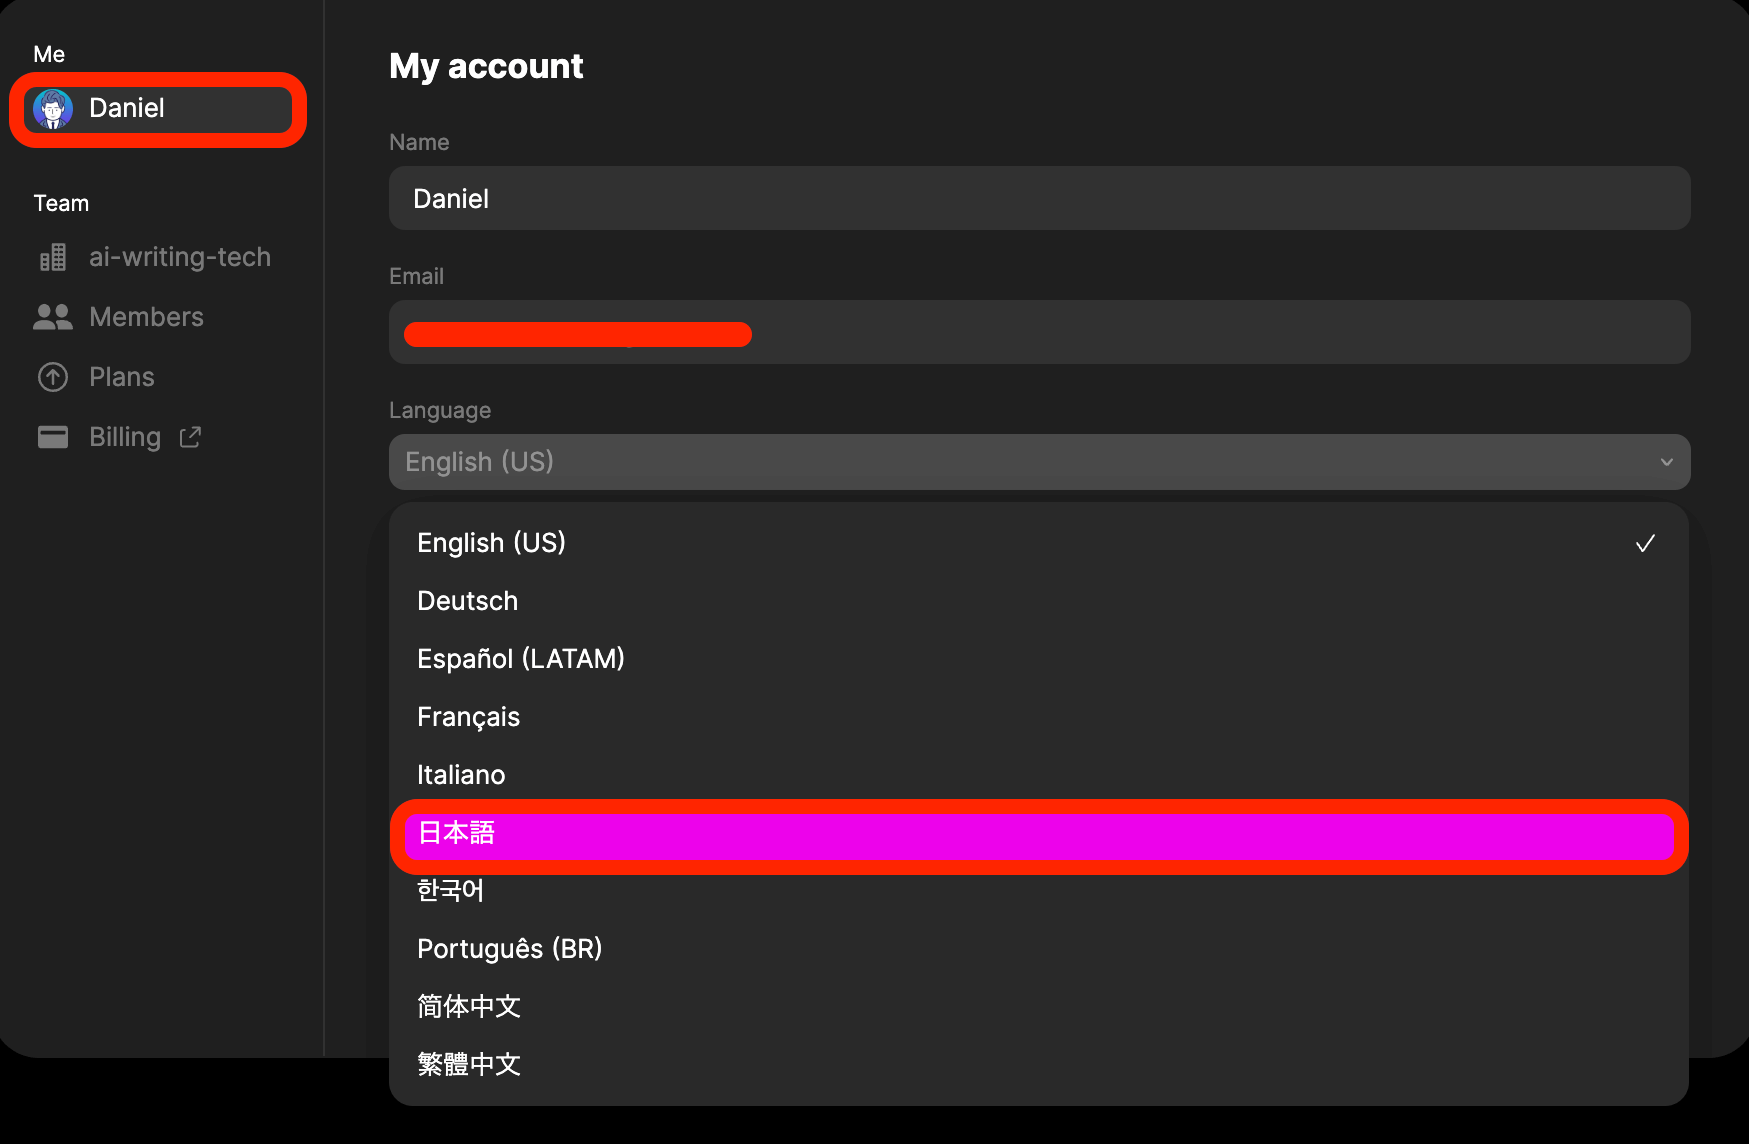Open the Members team settings page

click(146, 317)
